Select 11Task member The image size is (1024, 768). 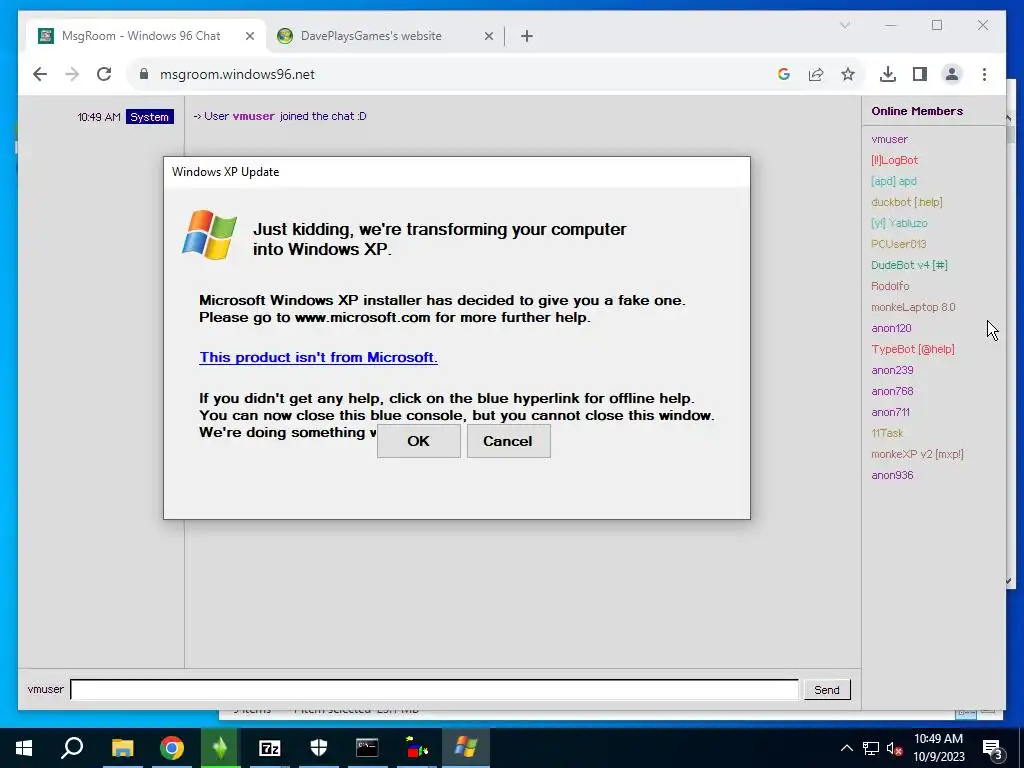click(x=887, y=433)
